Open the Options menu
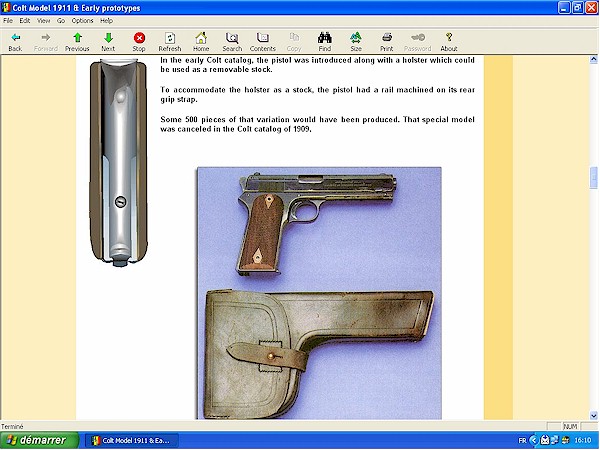This screenshot has width=600, height=450. pyautogui.click(x=83, y=21)
